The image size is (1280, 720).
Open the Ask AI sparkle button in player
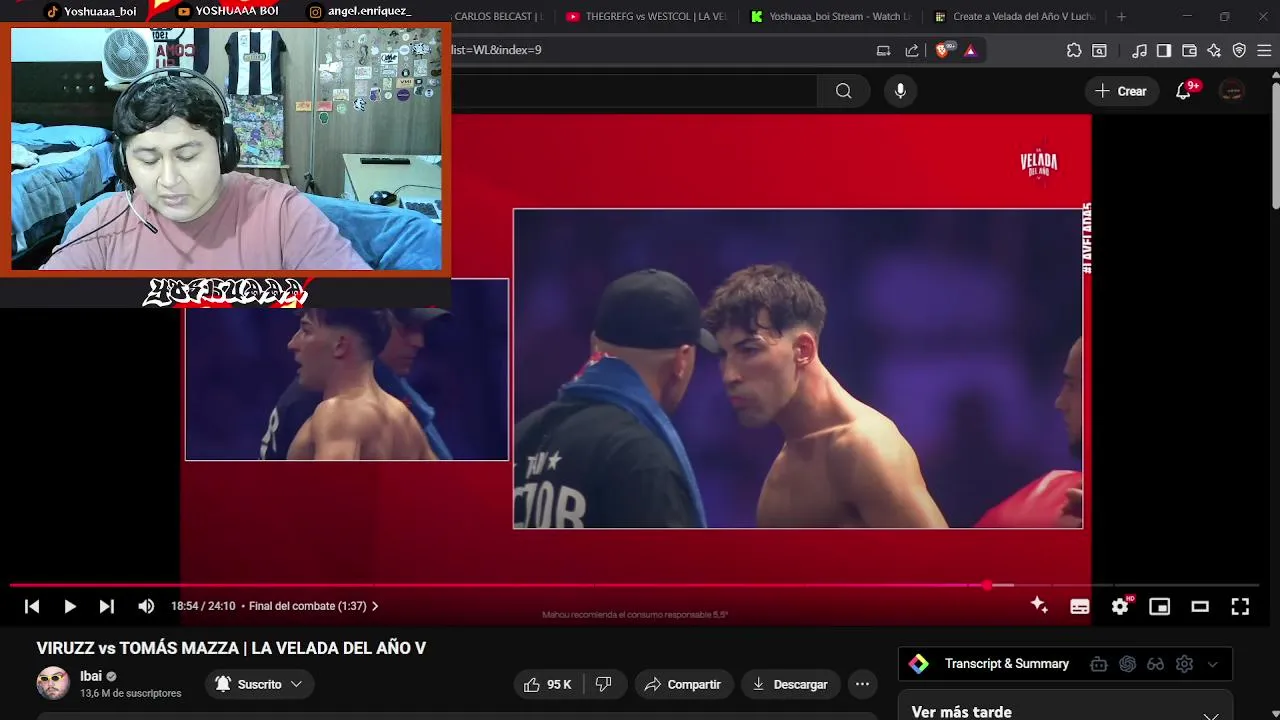[x=1039, y=606]
